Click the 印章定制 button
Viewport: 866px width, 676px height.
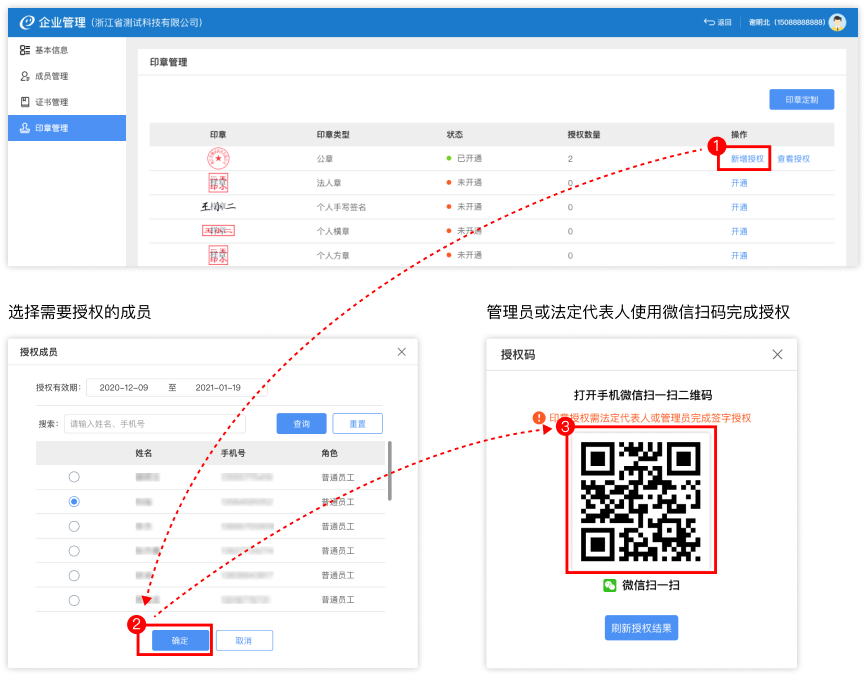[801, 100]
